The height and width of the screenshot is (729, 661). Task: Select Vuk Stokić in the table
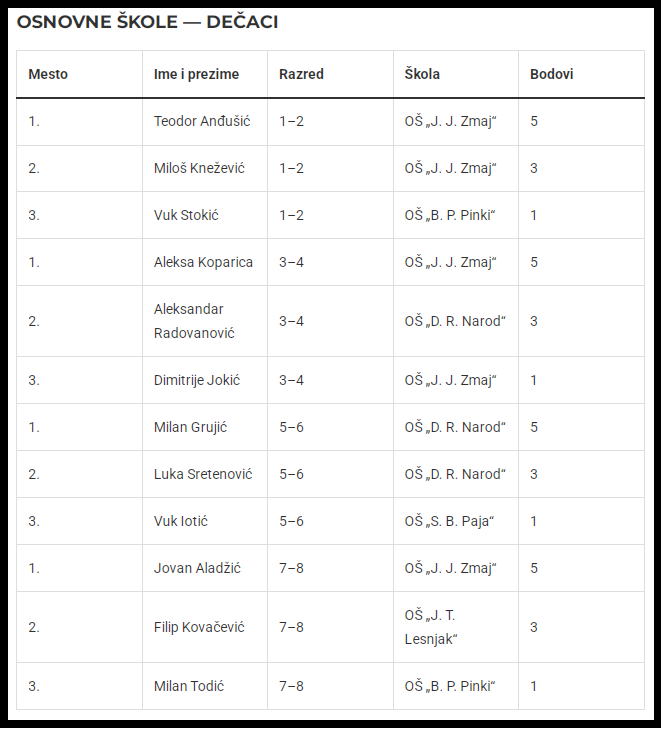coord(186,215)
